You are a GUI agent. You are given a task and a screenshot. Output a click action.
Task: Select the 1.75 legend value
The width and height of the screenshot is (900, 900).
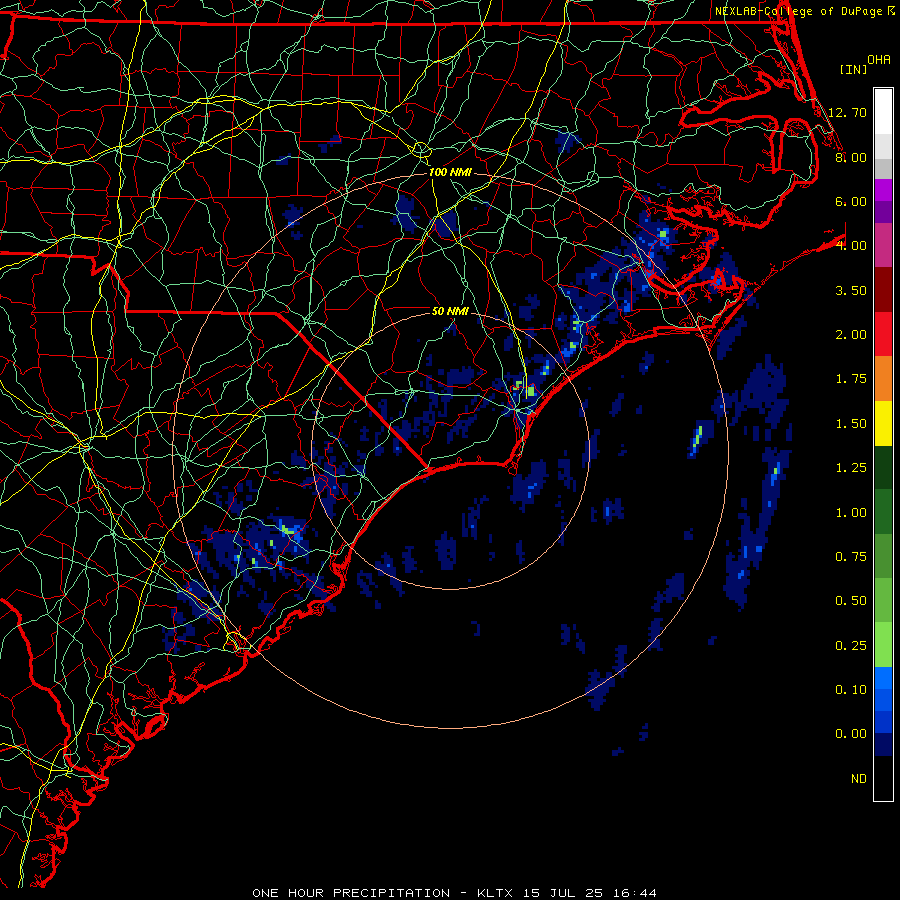point(851,379)
